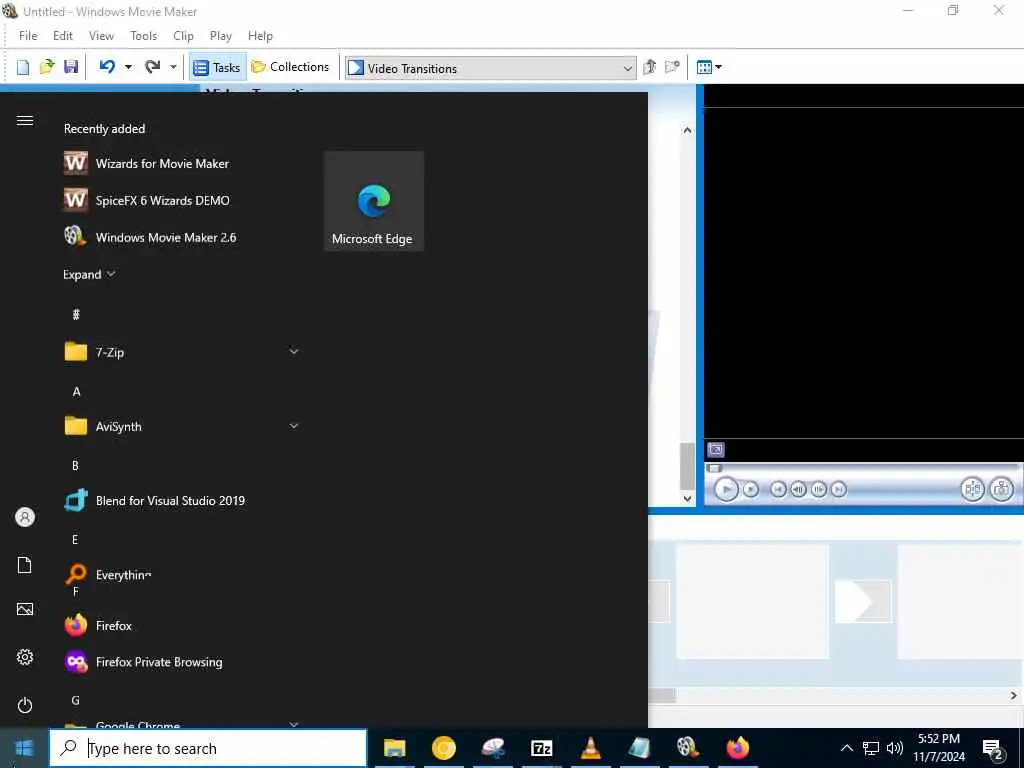This screenshot has width=1024, height=768.
Task: Click the New Project icon in toolbar
Action: click(23, 67)
